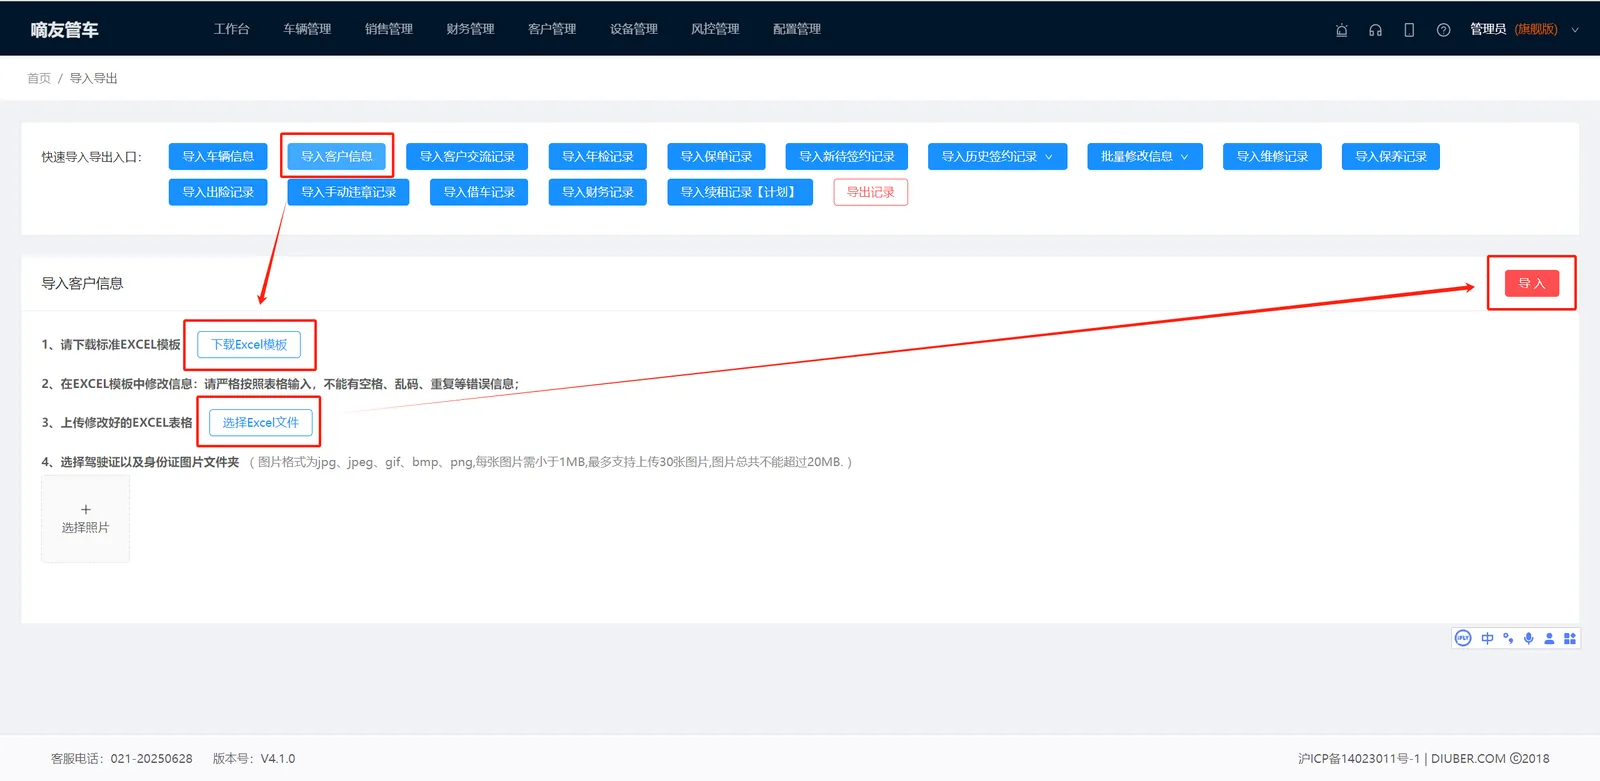Open the 销售管理 menu
The height and width of the screenshot is (781, 1600).
(389, 29)
